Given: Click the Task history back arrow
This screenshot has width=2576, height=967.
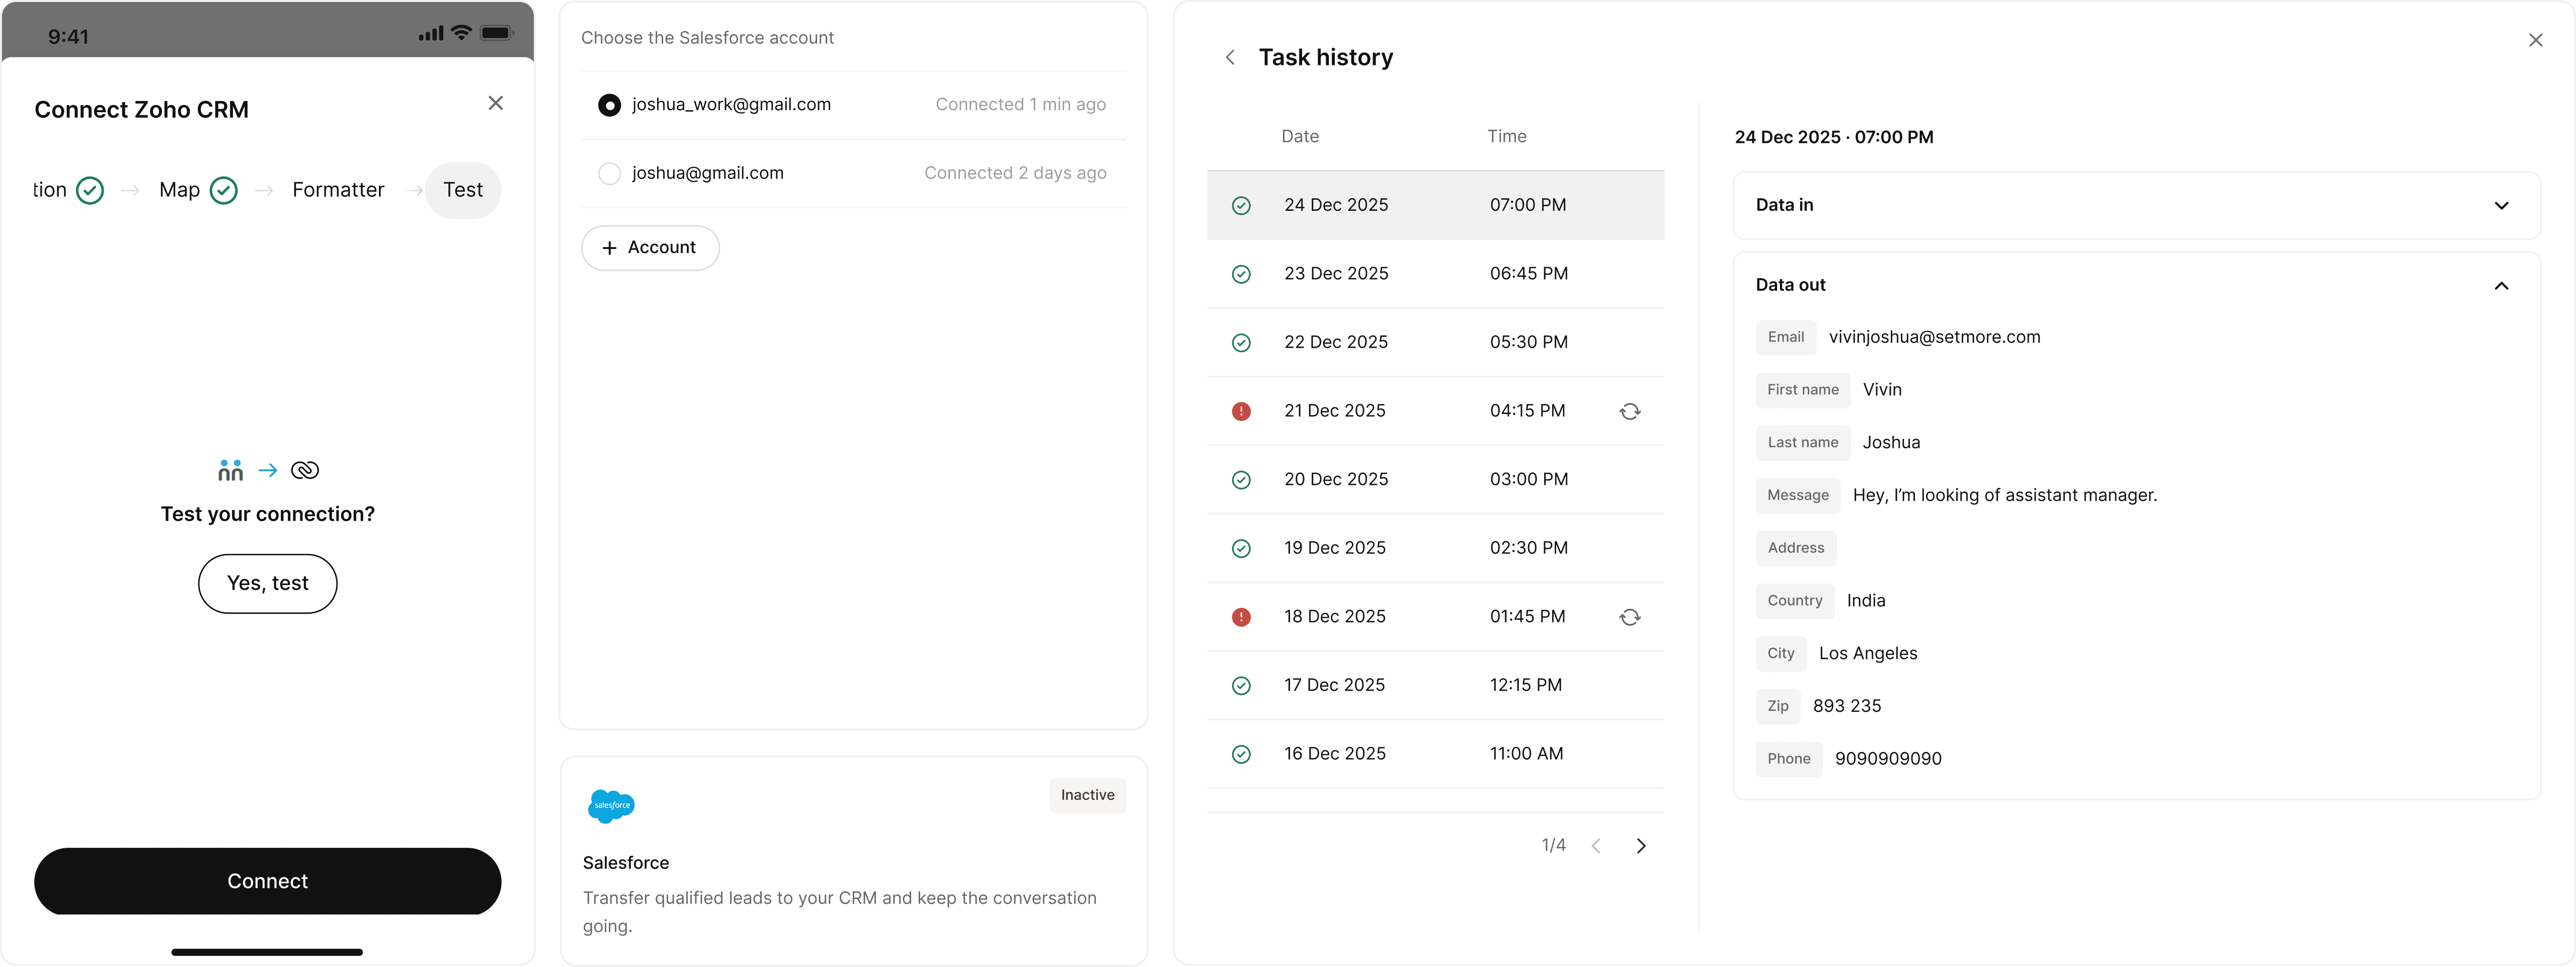Looking at the screenshot, I should tap(1230, 58).
